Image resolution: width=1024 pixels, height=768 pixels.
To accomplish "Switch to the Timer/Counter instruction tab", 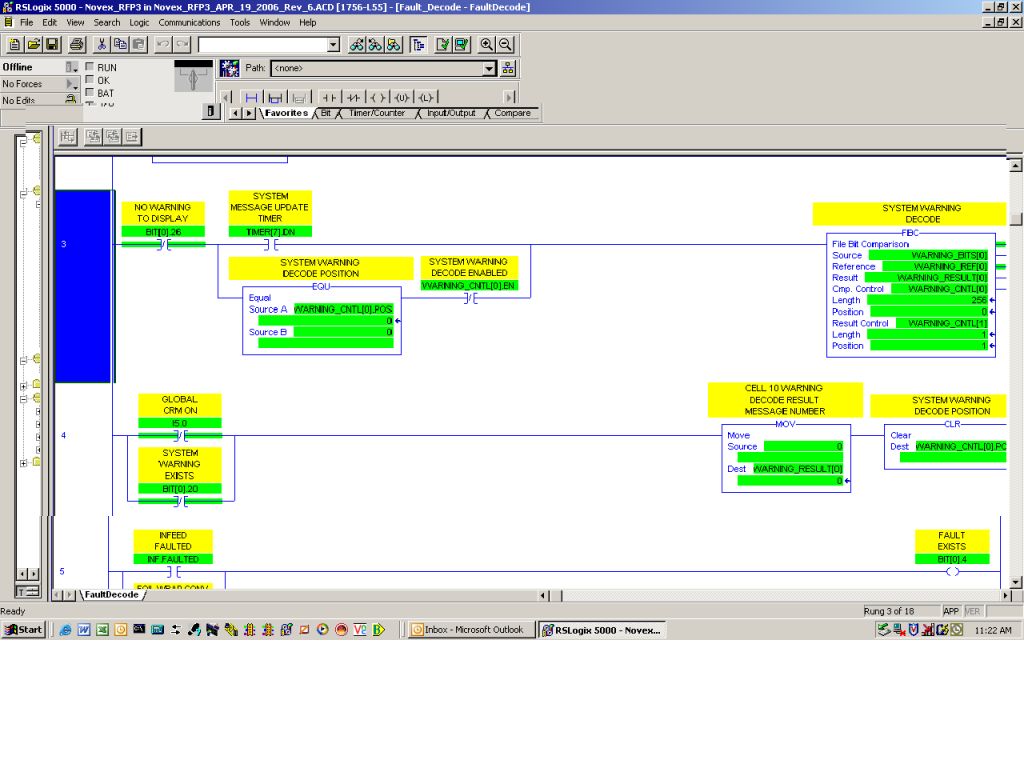I will 377,113.
